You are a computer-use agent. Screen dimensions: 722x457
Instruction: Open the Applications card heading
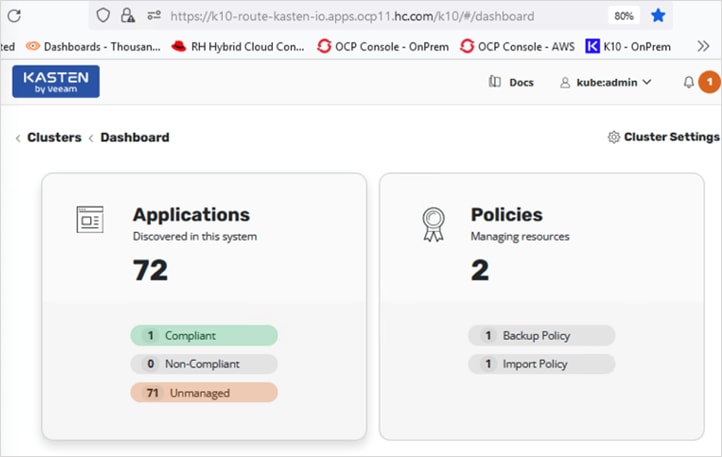click(x=191, y=215)
